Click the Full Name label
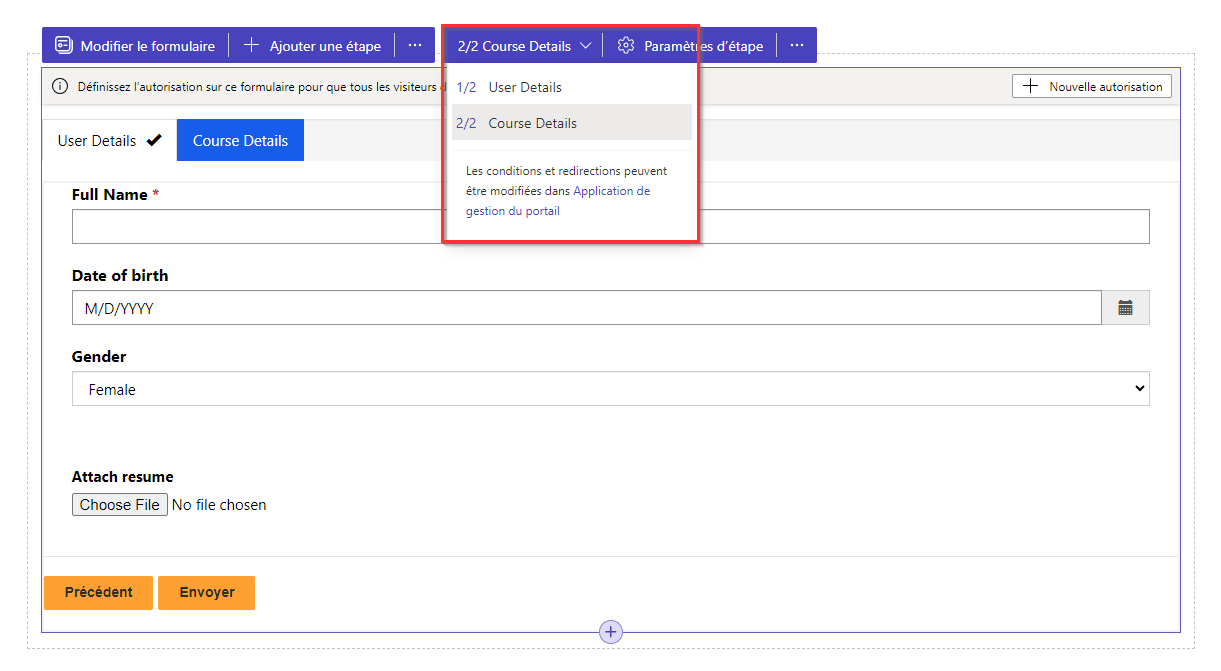Image resolution: width=1221 pixels, height=671 pixels. pyautogui.click(x=110, y=194)
